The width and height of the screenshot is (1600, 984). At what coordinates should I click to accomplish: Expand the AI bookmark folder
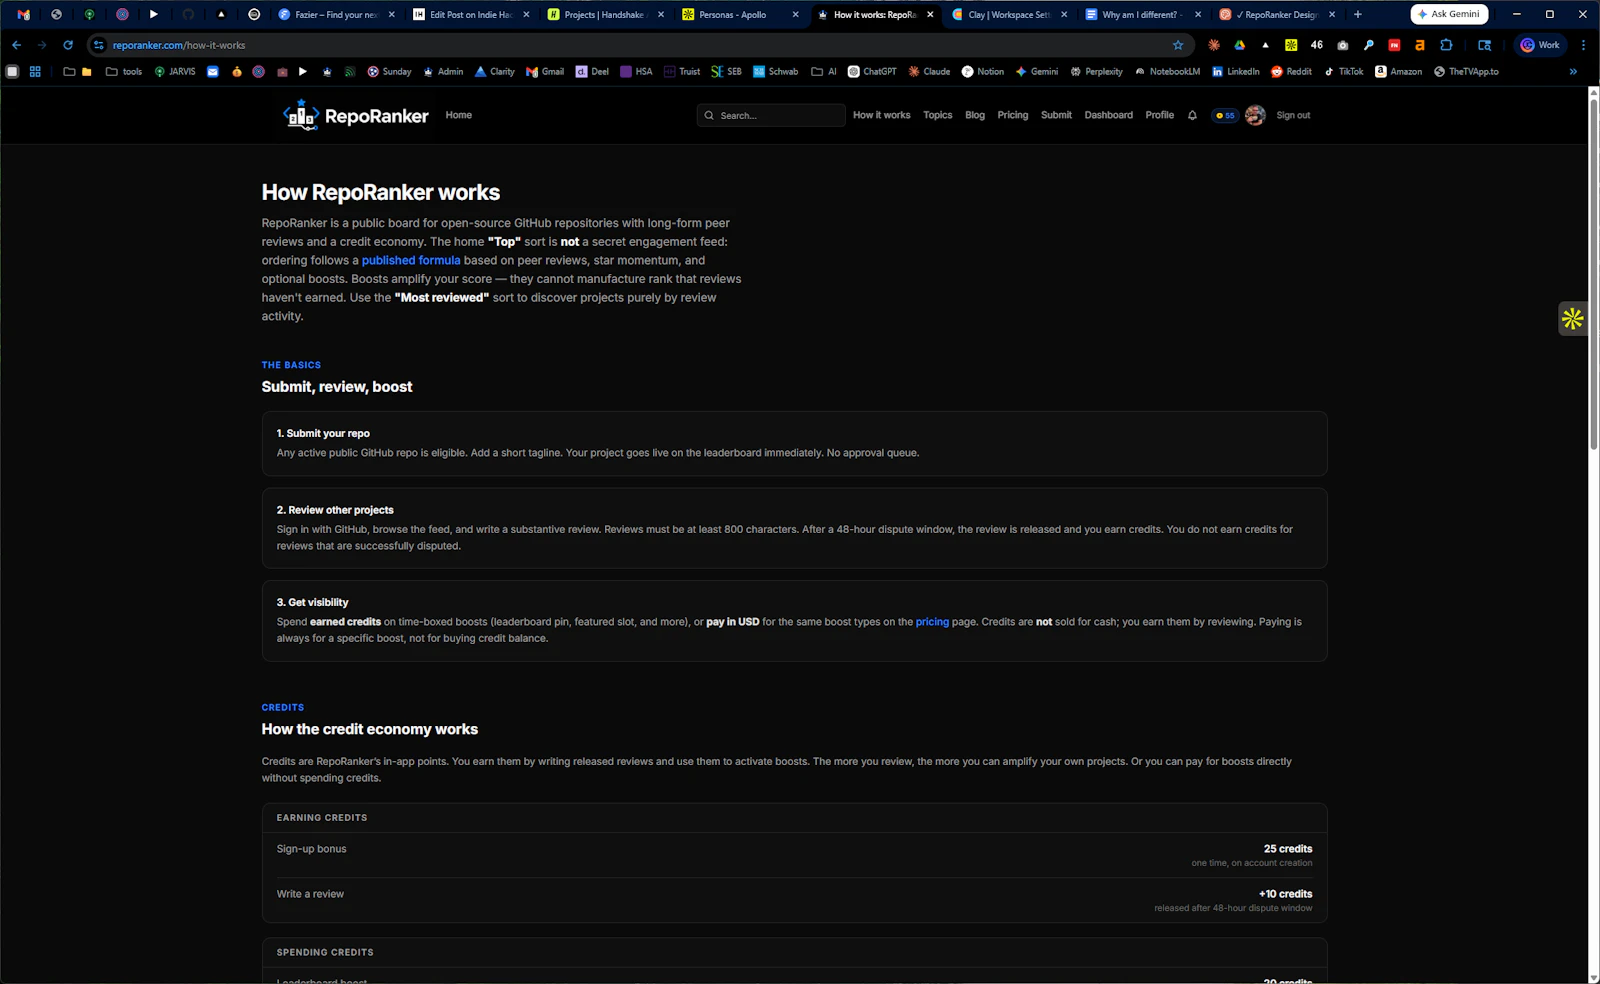coord(824,72)
